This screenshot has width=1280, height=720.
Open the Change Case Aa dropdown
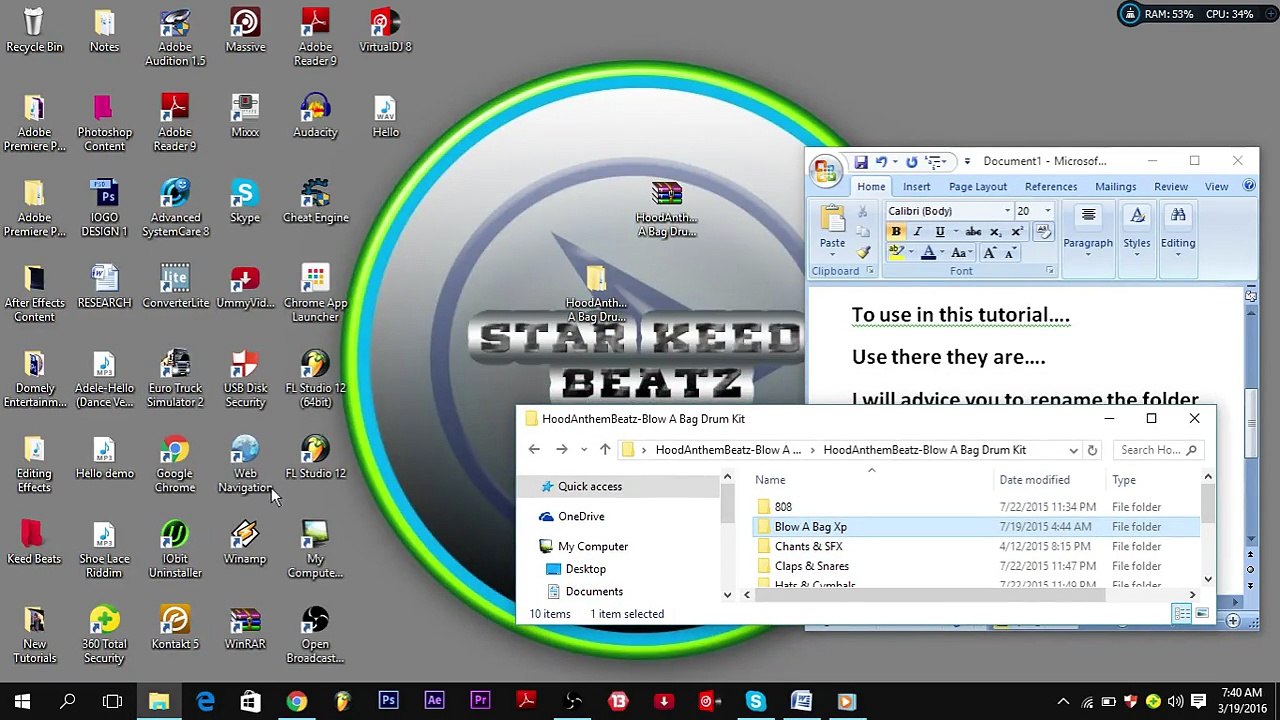[x=962, y=253]
